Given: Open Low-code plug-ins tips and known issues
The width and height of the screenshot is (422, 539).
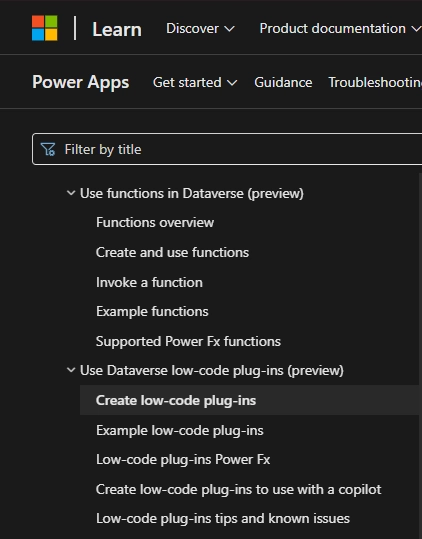Looking at the screenshot, I should 223,518.
